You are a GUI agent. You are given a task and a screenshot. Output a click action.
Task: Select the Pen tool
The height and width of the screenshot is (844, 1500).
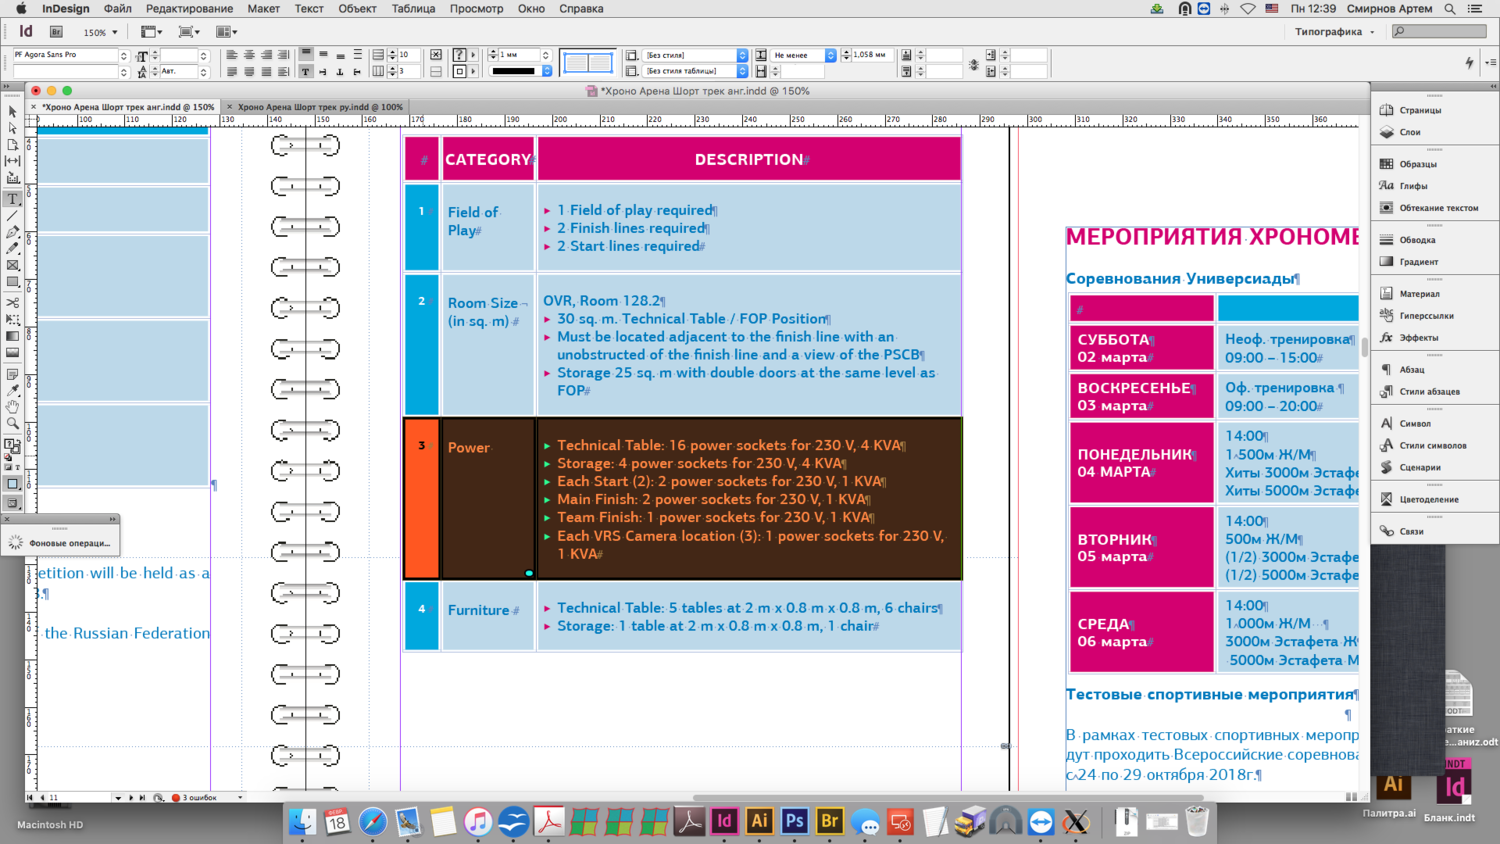pyautogui.click(x=13, y=232)
